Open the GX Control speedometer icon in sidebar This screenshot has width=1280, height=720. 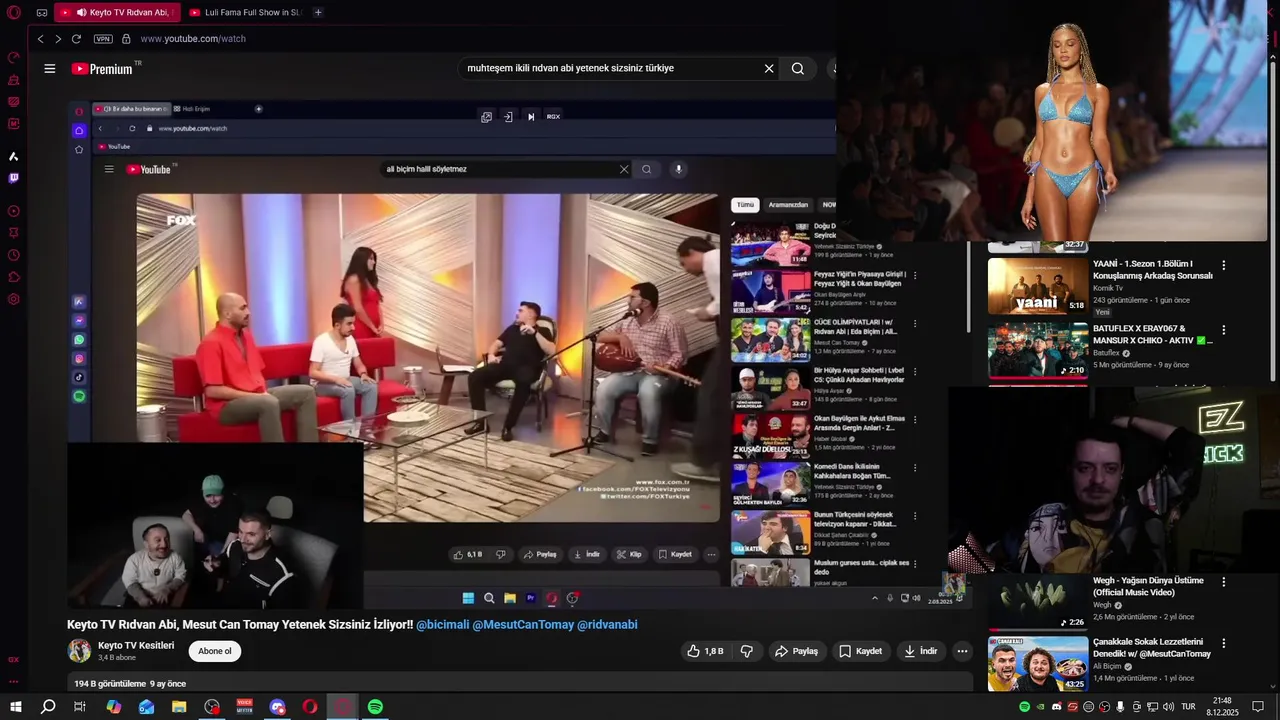click(x=14, y=58)
